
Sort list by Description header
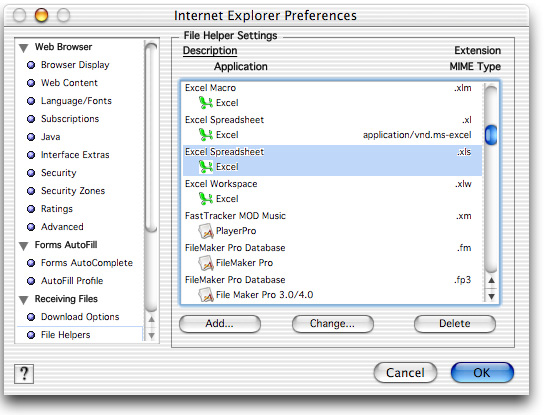click(x=210, y=51)
